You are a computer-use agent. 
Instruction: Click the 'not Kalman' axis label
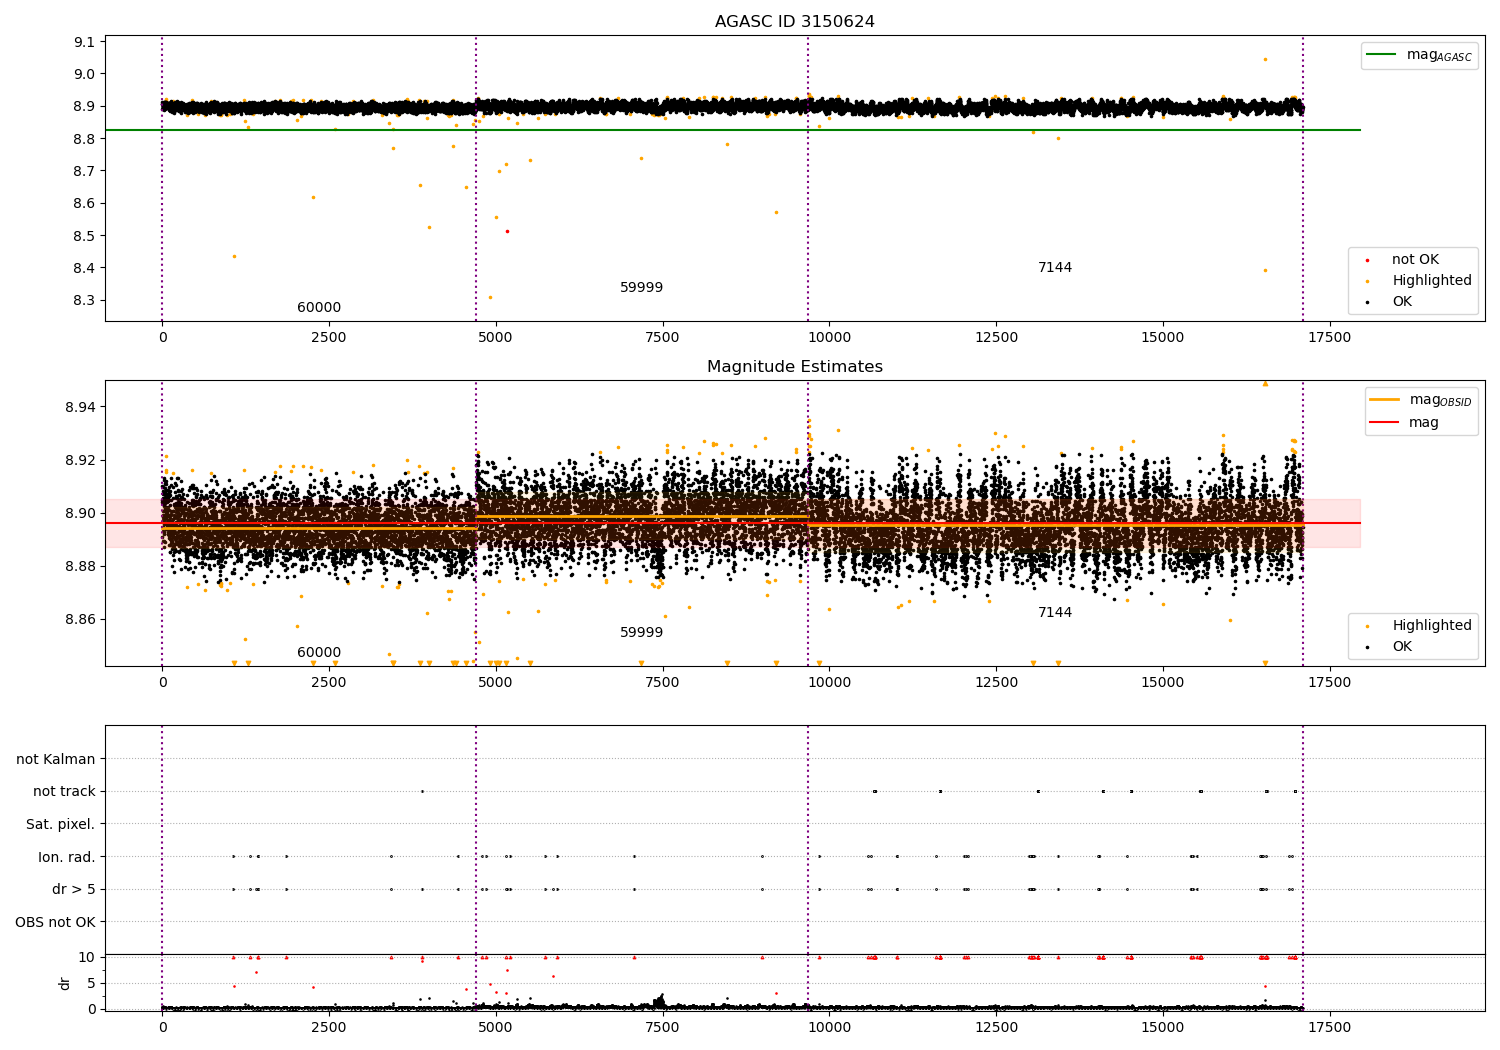point(56,760)
